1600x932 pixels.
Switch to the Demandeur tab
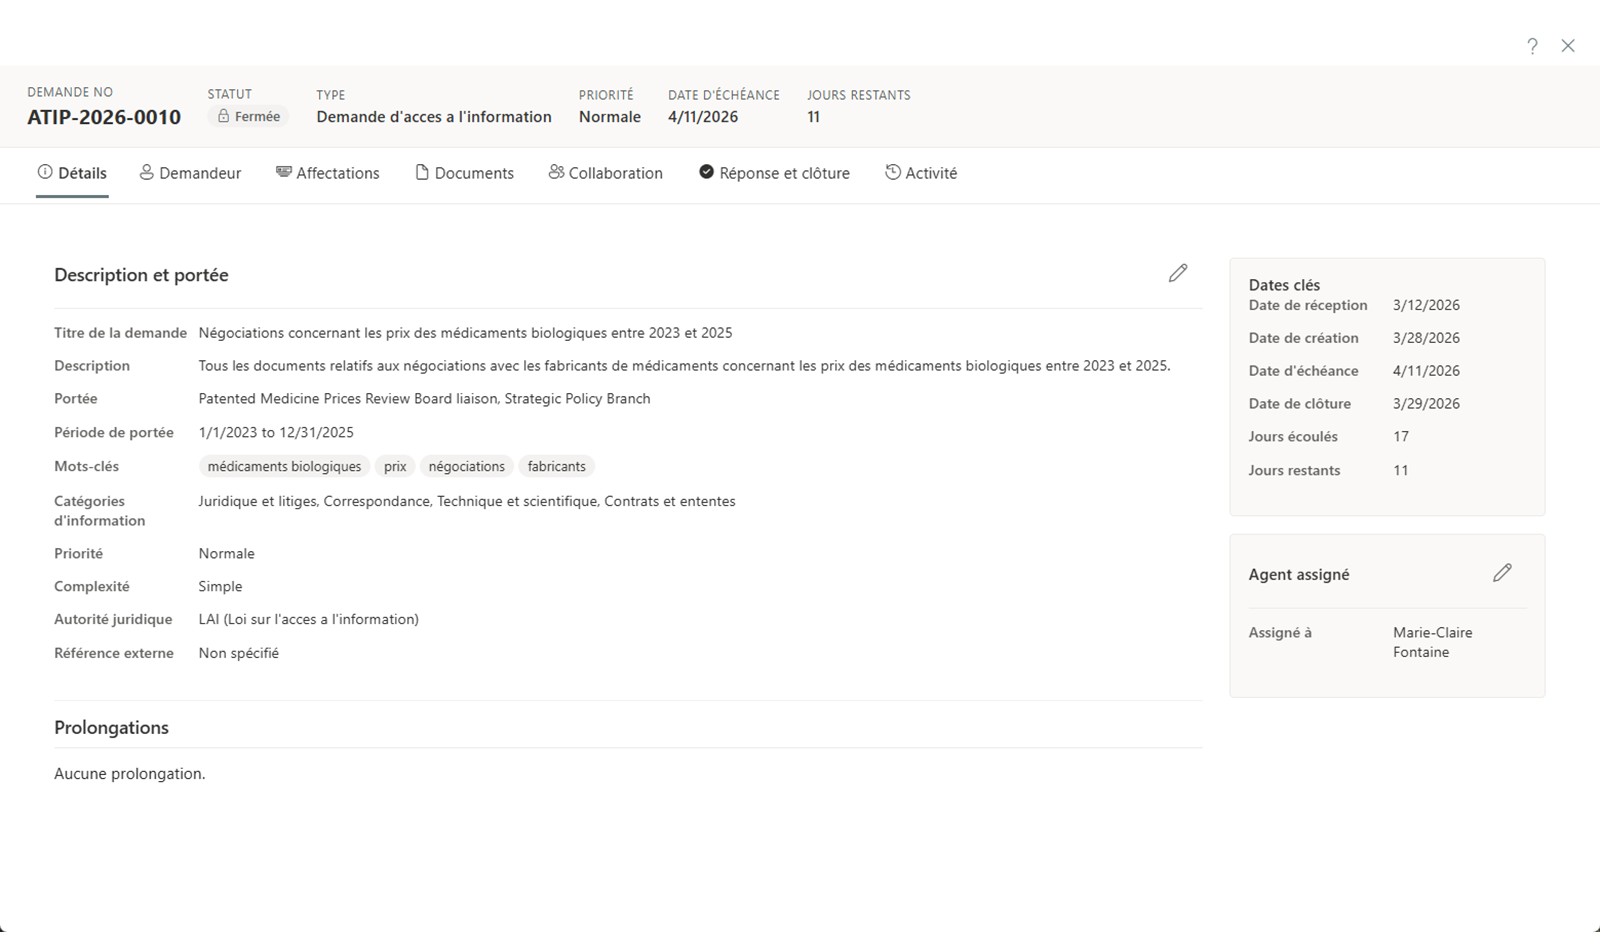pyautogui.click(x=190, y=173)
